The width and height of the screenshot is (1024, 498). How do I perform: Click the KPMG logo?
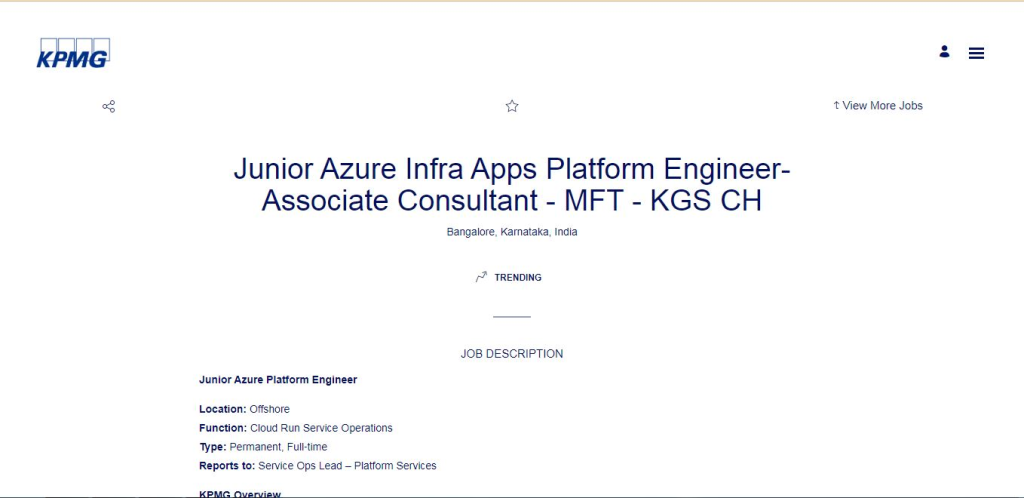pos(73,53)
